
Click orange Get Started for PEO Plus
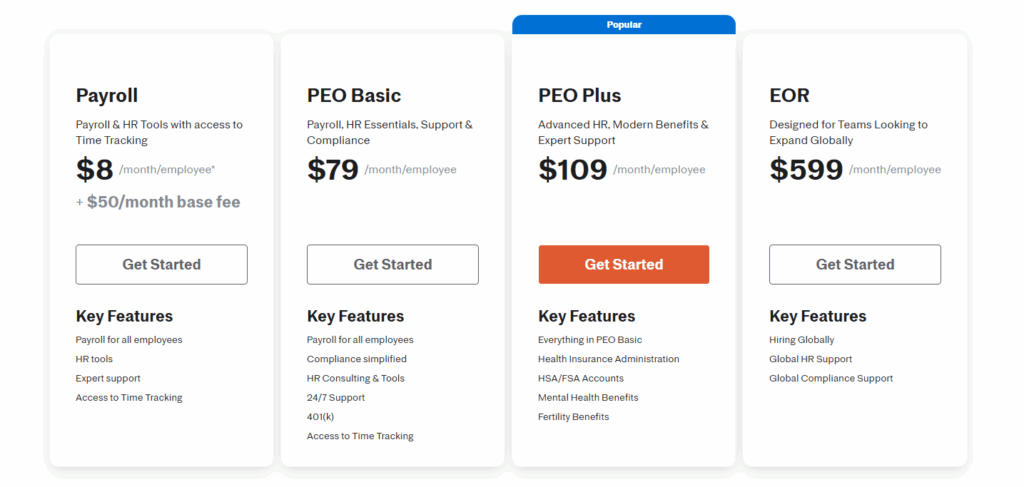tap(624, 264)
